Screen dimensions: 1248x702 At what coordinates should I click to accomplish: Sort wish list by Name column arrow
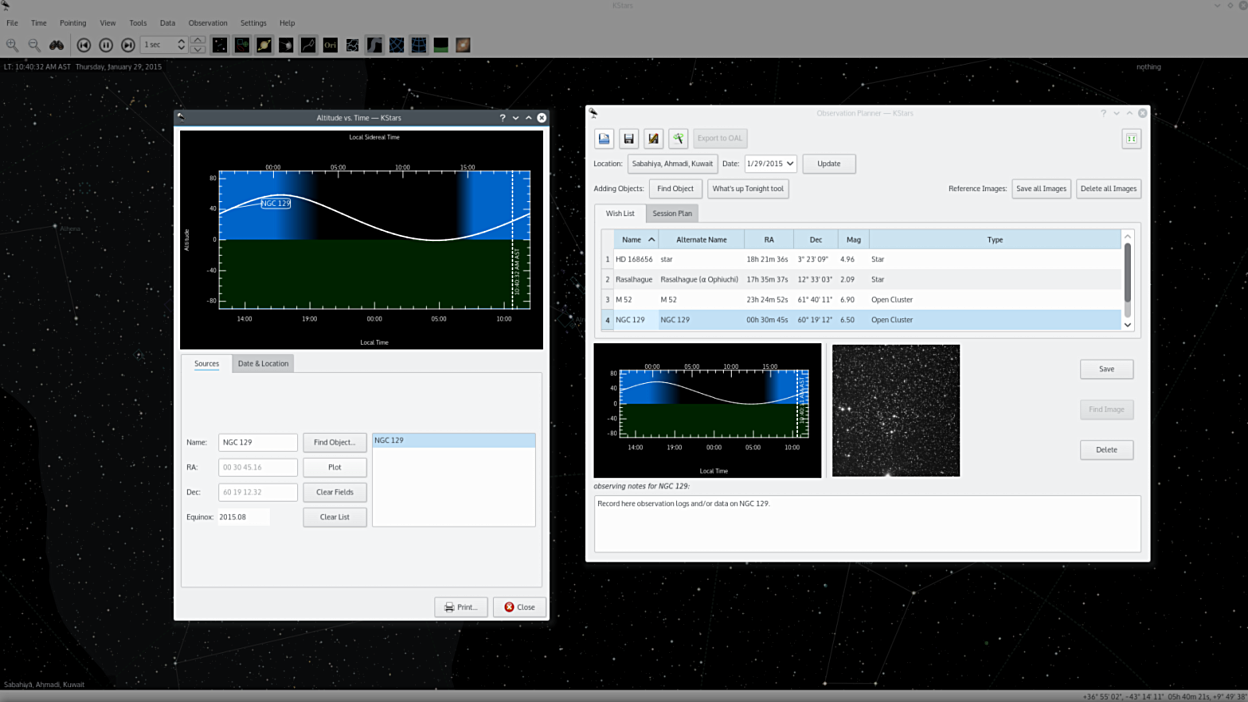(x=652, y=240)
